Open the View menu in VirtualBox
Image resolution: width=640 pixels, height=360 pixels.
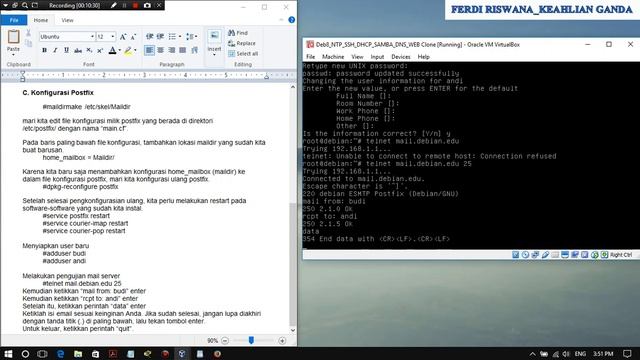pos(357,57)
